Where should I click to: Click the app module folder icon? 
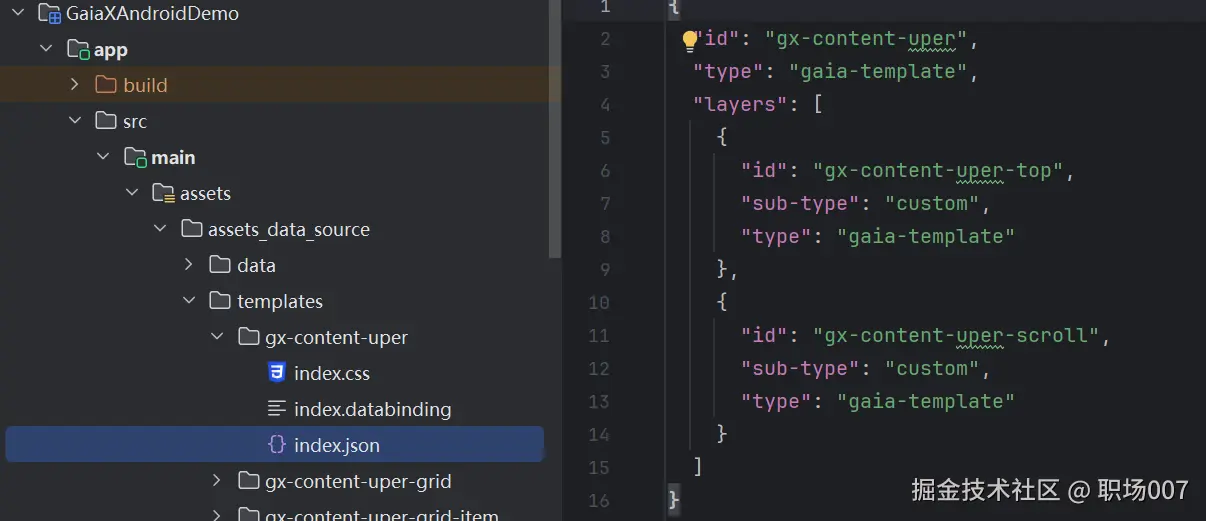click(x=78, y=49)
